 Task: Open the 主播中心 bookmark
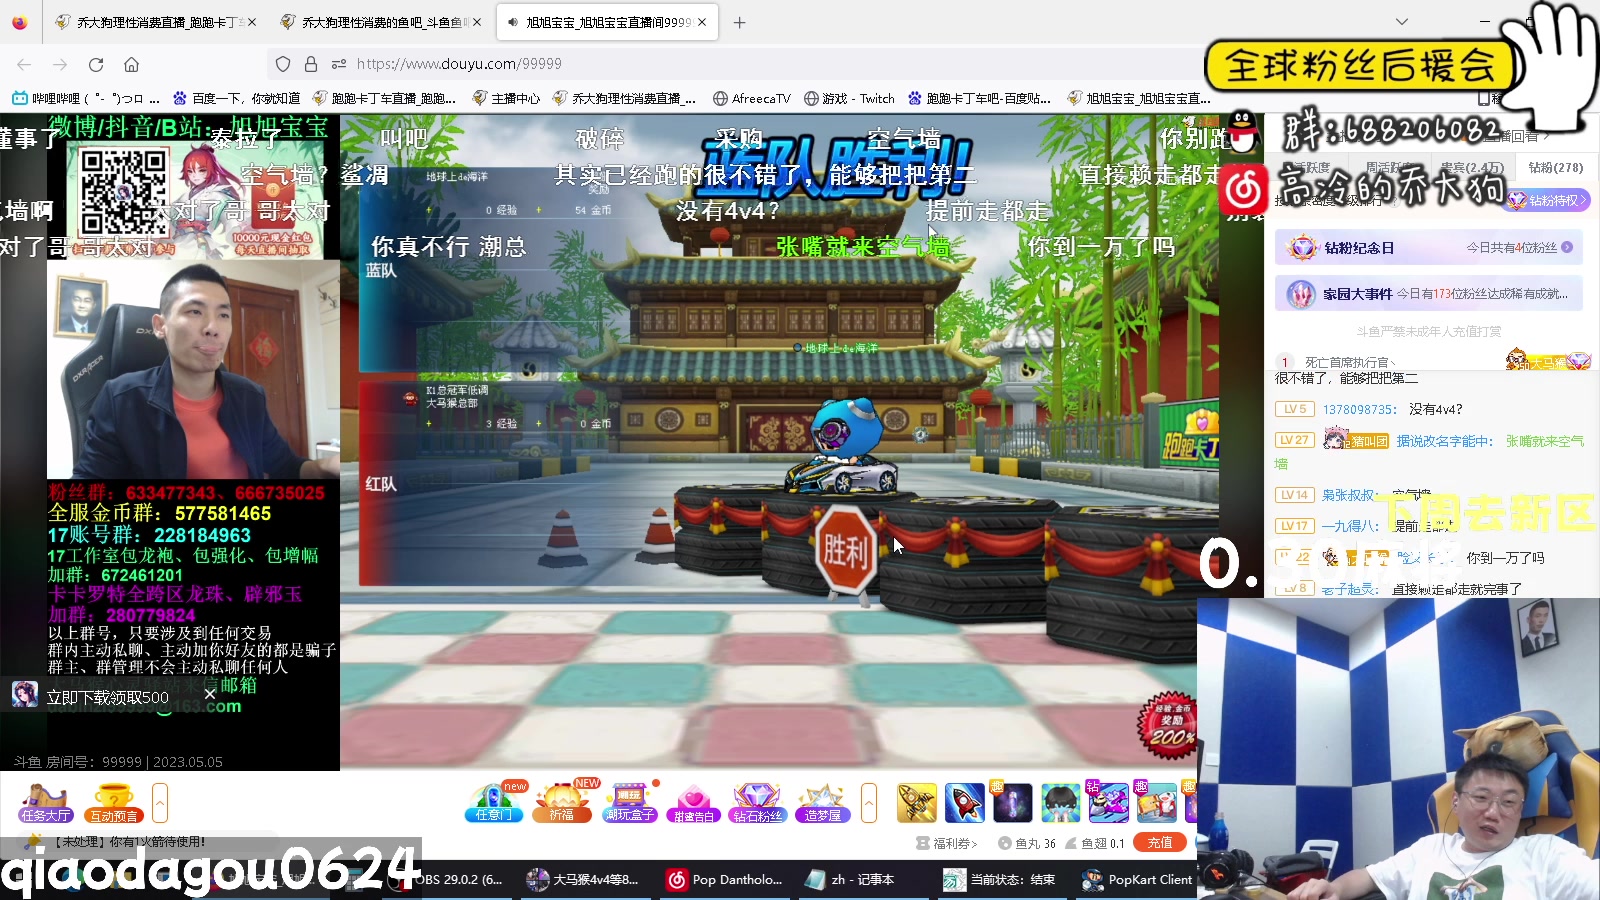[506, 98]
